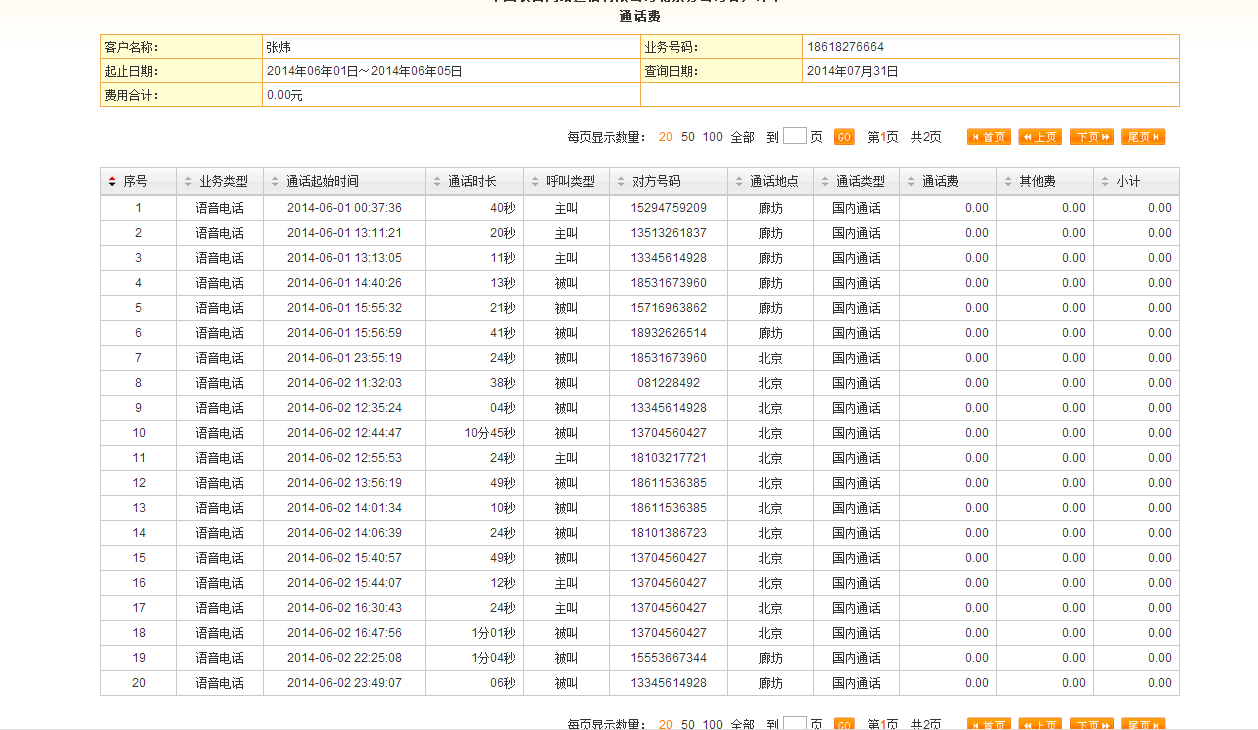Click the sort arrows beside 通话时长

tap(437, 182)
